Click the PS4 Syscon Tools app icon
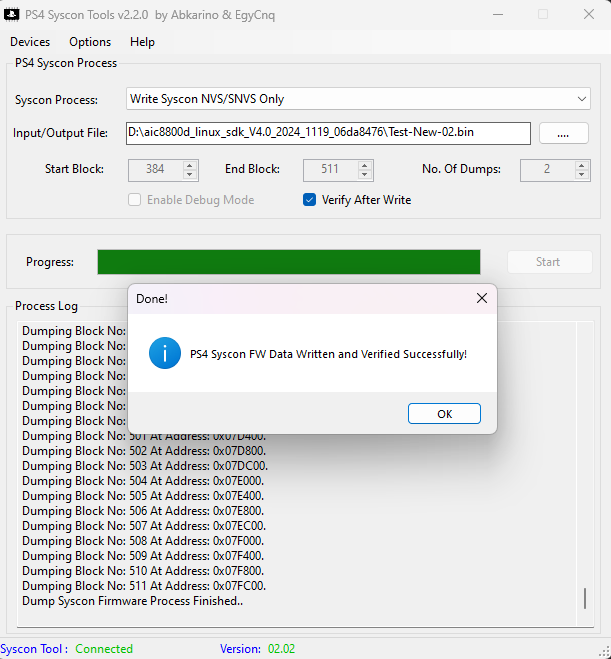Screen dimensions: 611x659 [13, 15]
